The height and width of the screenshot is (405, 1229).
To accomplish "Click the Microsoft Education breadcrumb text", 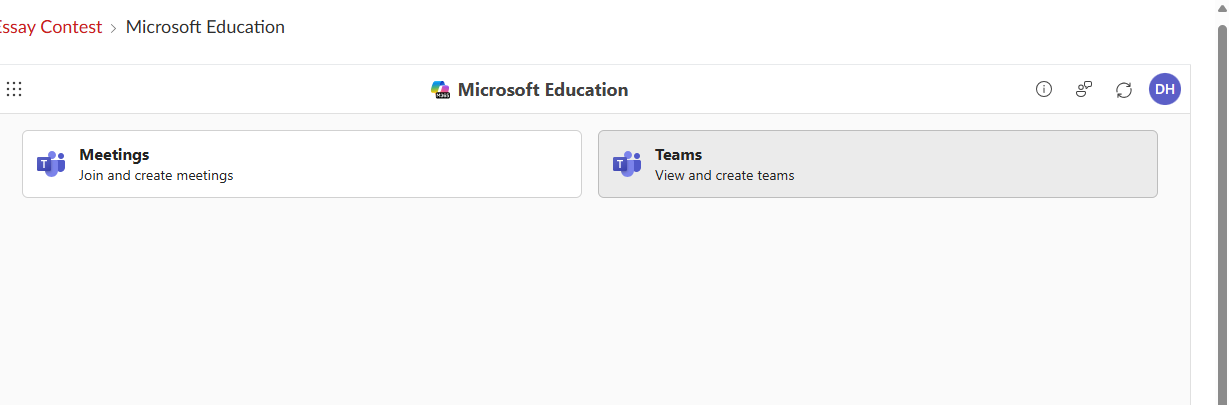I will point(205,27).
